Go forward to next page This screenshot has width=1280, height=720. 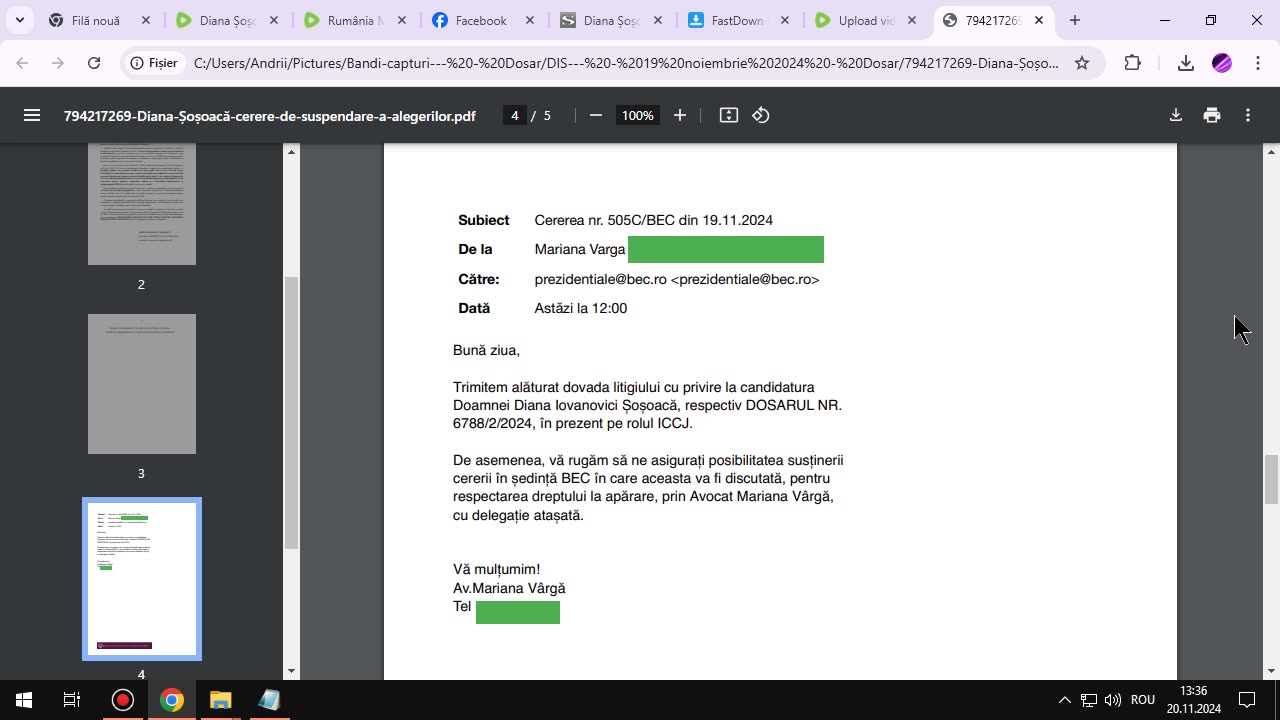58,63
